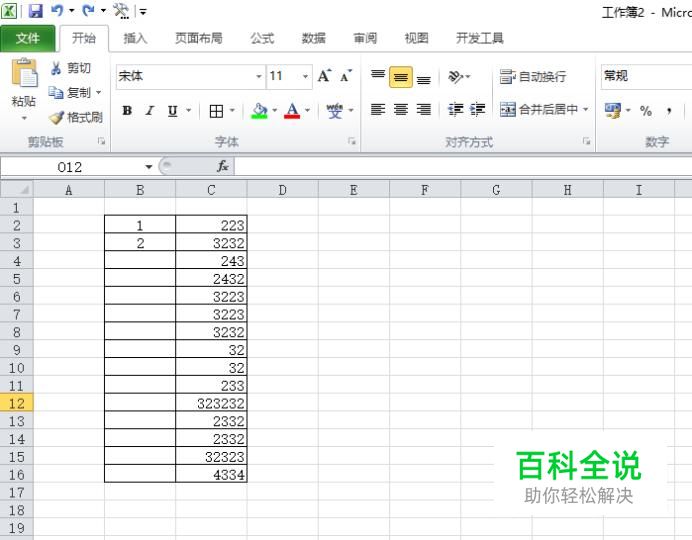692x540 pixels.
Task: Expand the quick access toolbar customize arrow
Action: pos(143,12)
